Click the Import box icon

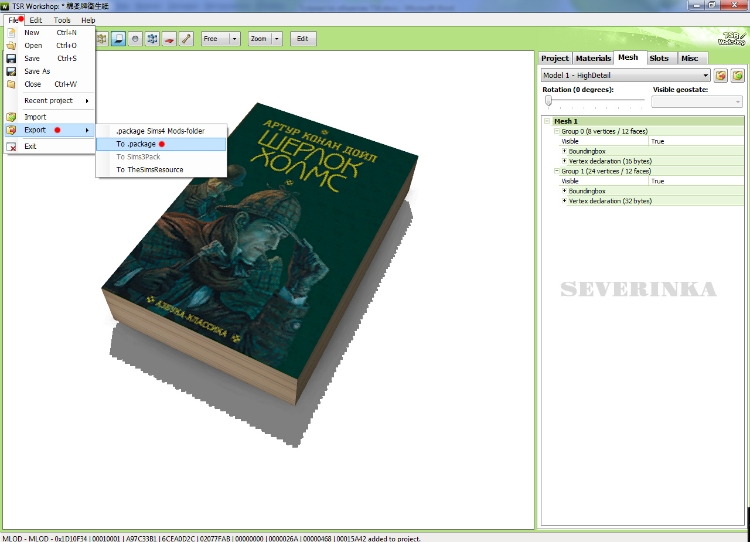pyautogui.click(x=11, y=117)
